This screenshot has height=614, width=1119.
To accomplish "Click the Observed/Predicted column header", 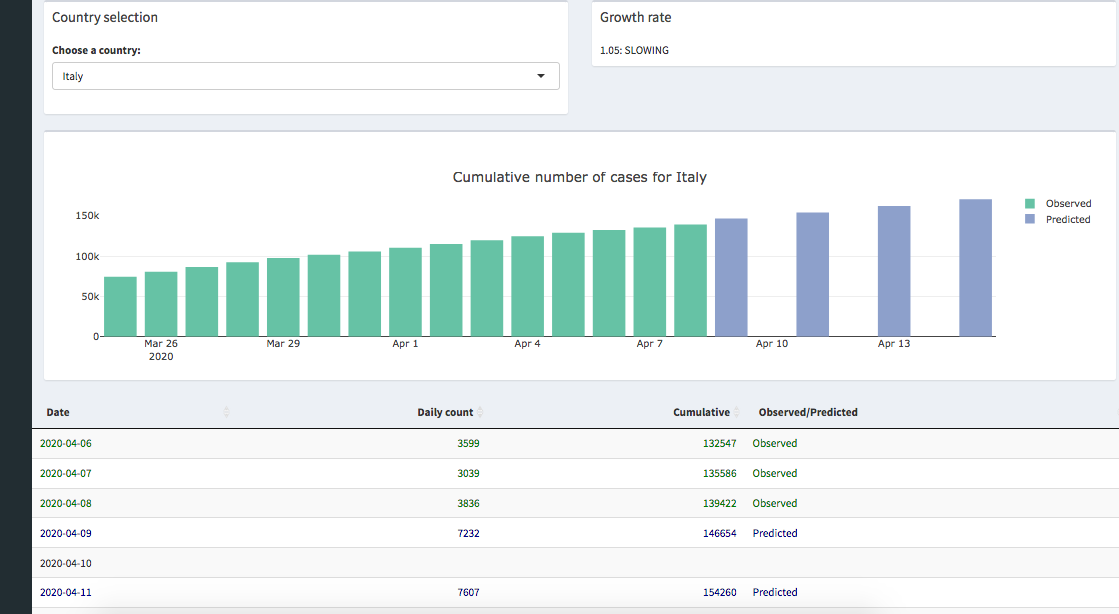I will click(808, 412).
